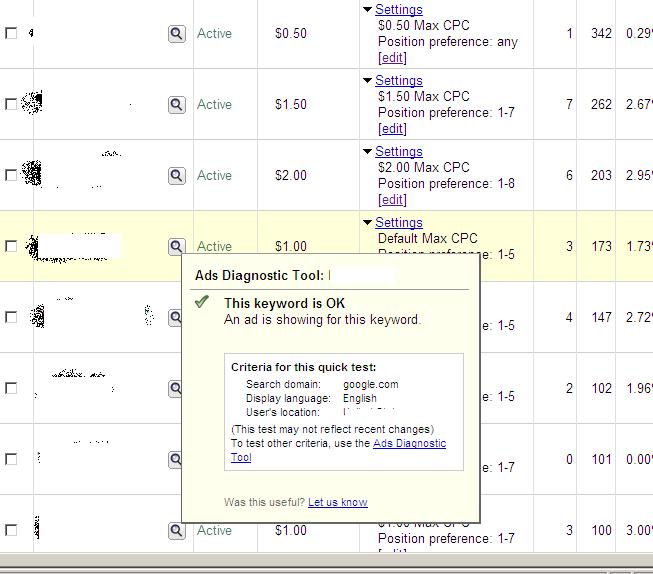This screenshot has width=653, height=574.
Task: Open Settings link above $1.50 Max CPC
Action: [x=399, y=80]
